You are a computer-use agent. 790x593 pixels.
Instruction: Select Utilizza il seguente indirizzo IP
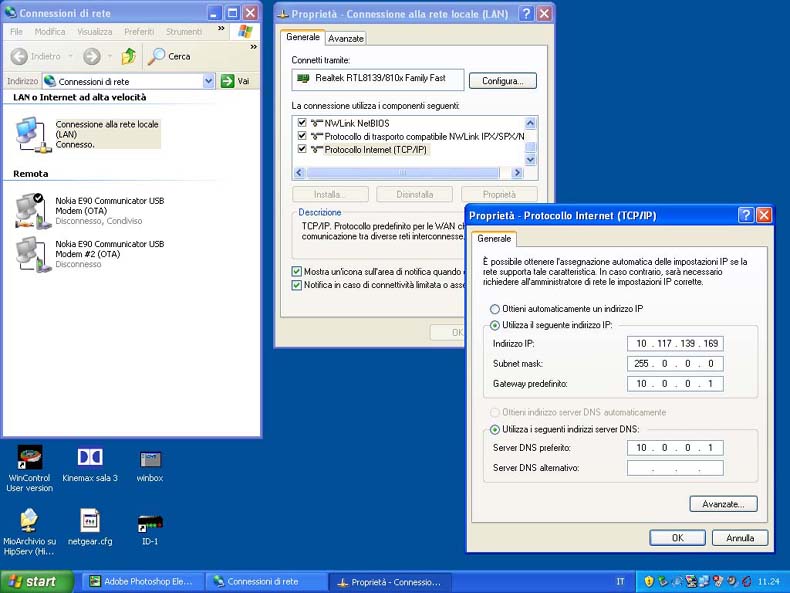(x=495, y=325)
